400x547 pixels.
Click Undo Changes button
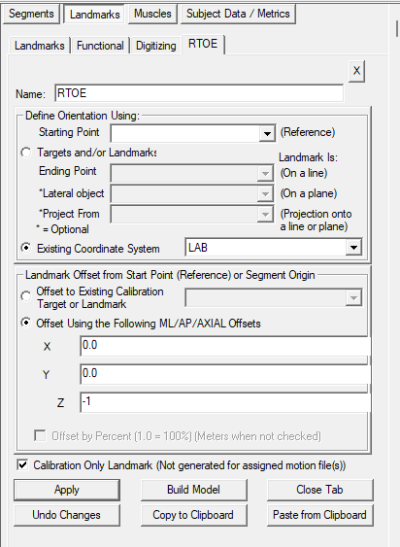tap(67, 515)
